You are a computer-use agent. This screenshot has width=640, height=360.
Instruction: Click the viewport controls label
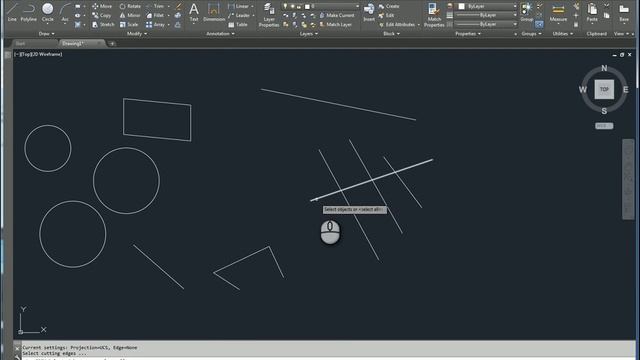tap(38, 54)
